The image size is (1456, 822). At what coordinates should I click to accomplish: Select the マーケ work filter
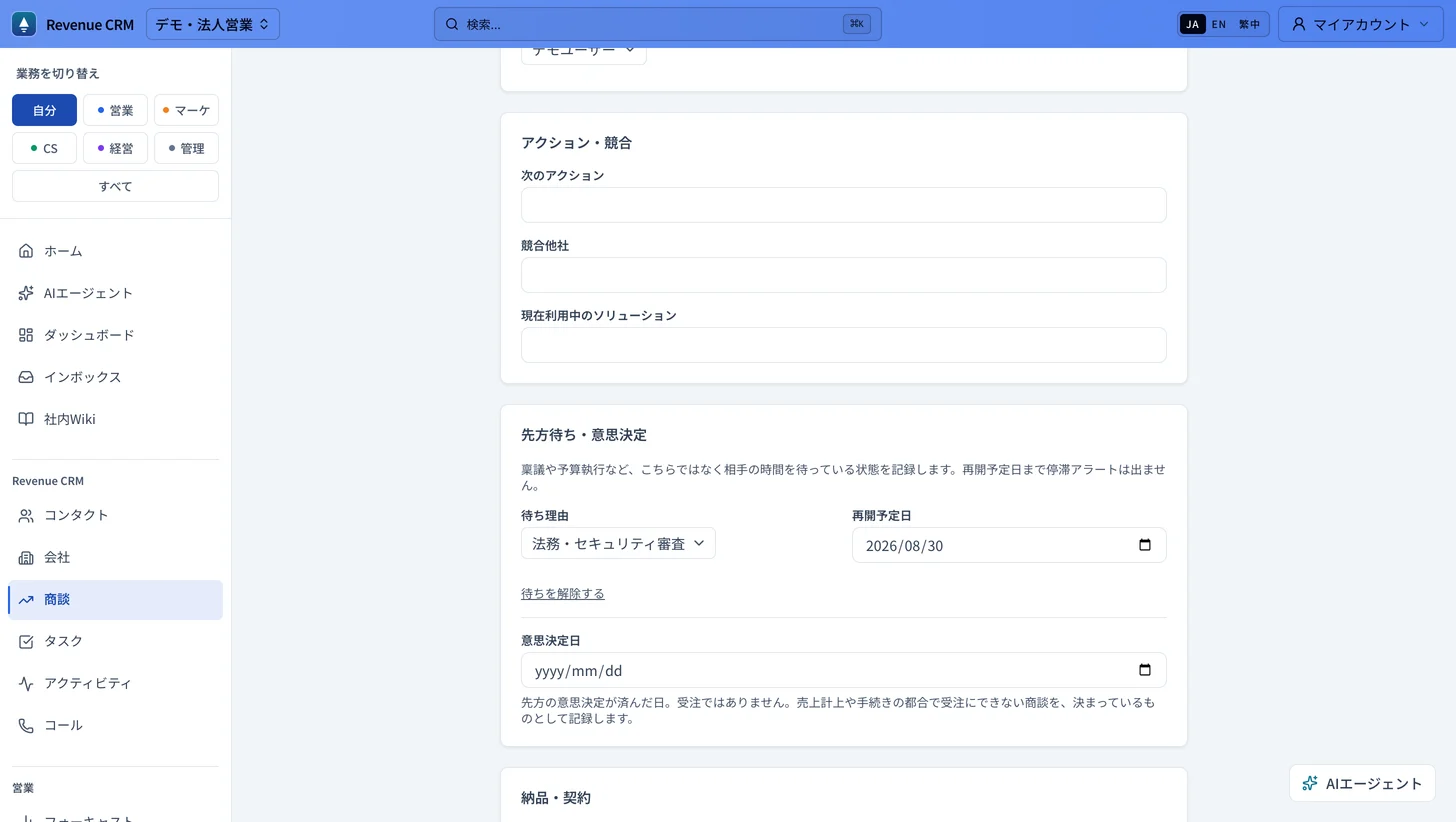pos(186,110)
